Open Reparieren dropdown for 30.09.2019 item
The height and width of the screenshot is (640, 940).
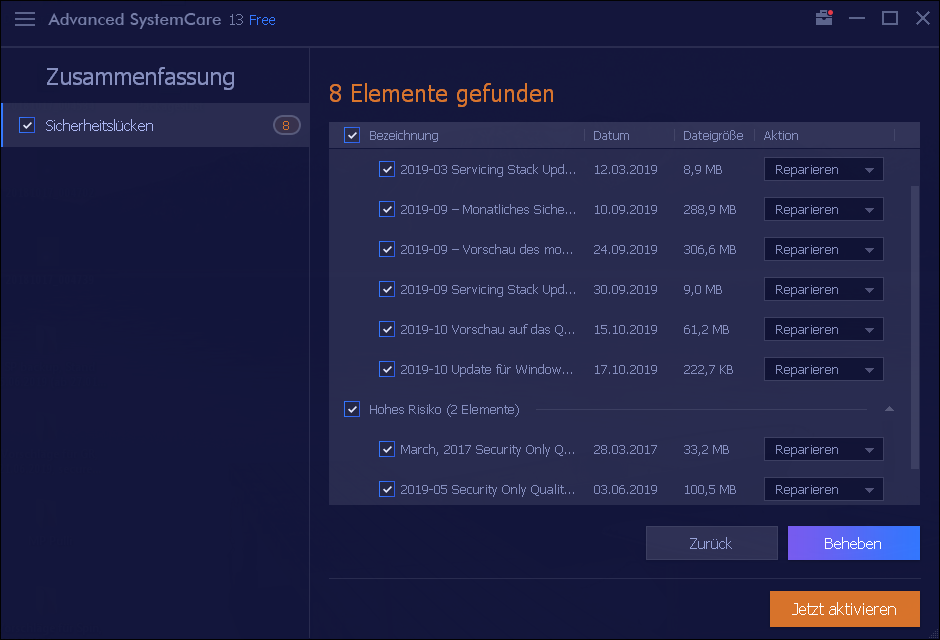(x=824, y=289)
